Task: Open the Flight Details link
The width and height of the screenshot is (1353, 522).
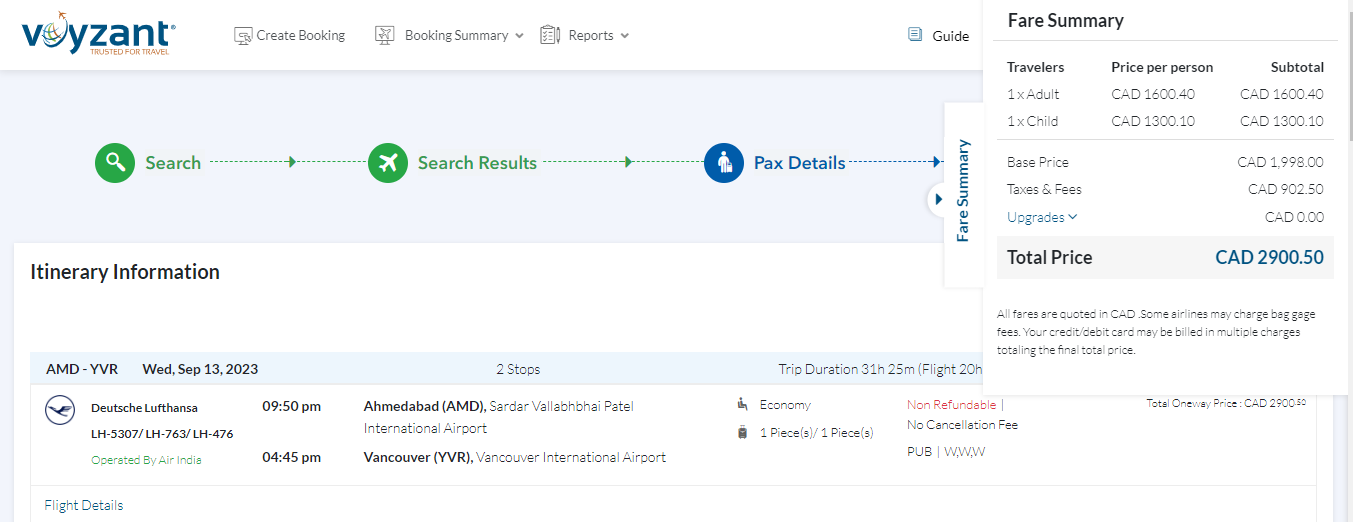Action: pyautogui.click(x=84, y=505)
